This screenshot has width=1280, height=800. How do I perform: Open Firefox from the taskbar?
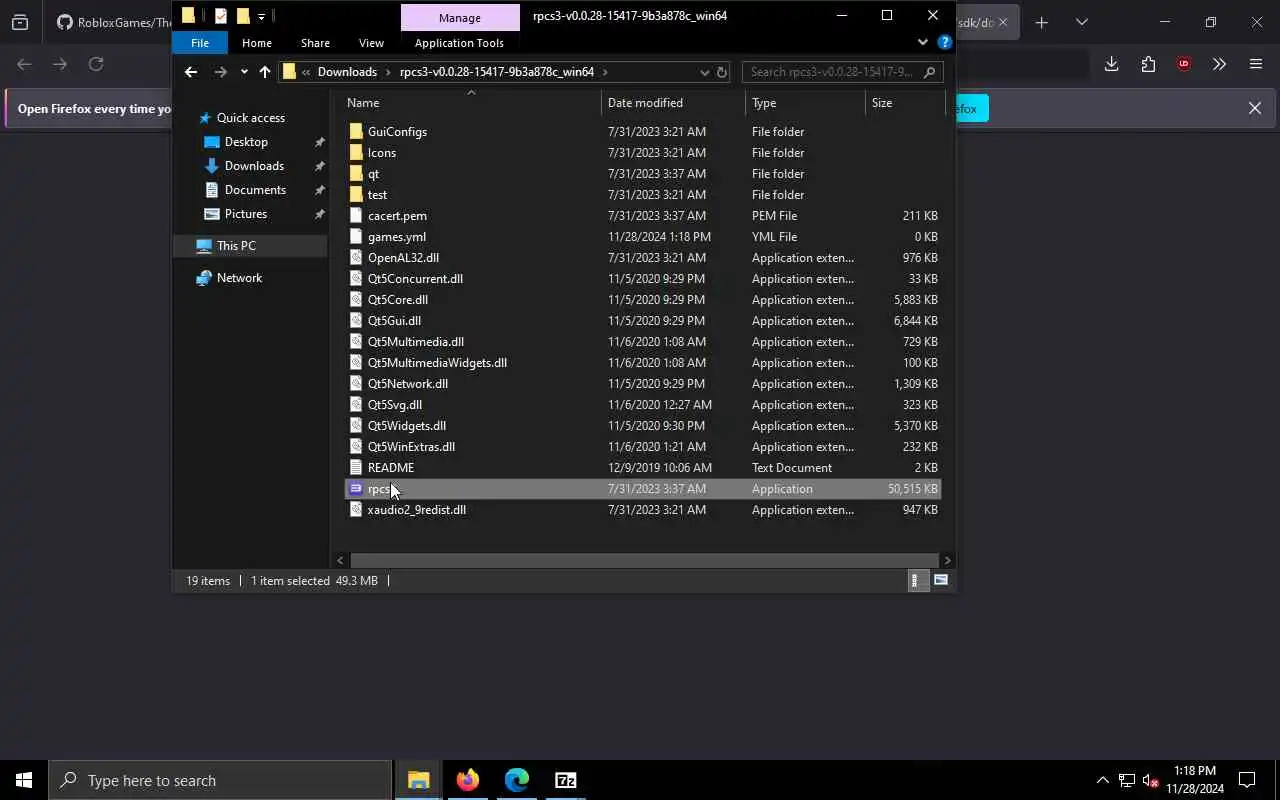coord(468,780)
